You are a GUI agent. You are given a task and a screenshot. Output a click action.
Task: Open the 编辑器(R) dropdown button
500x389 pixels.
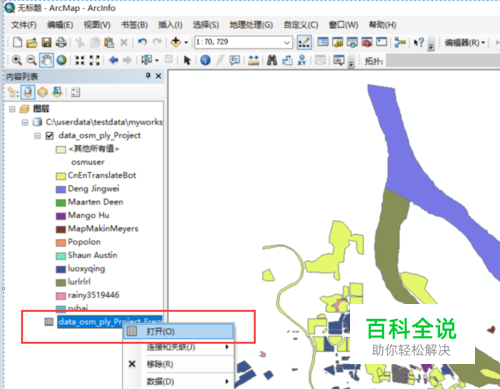click(465, 43)
